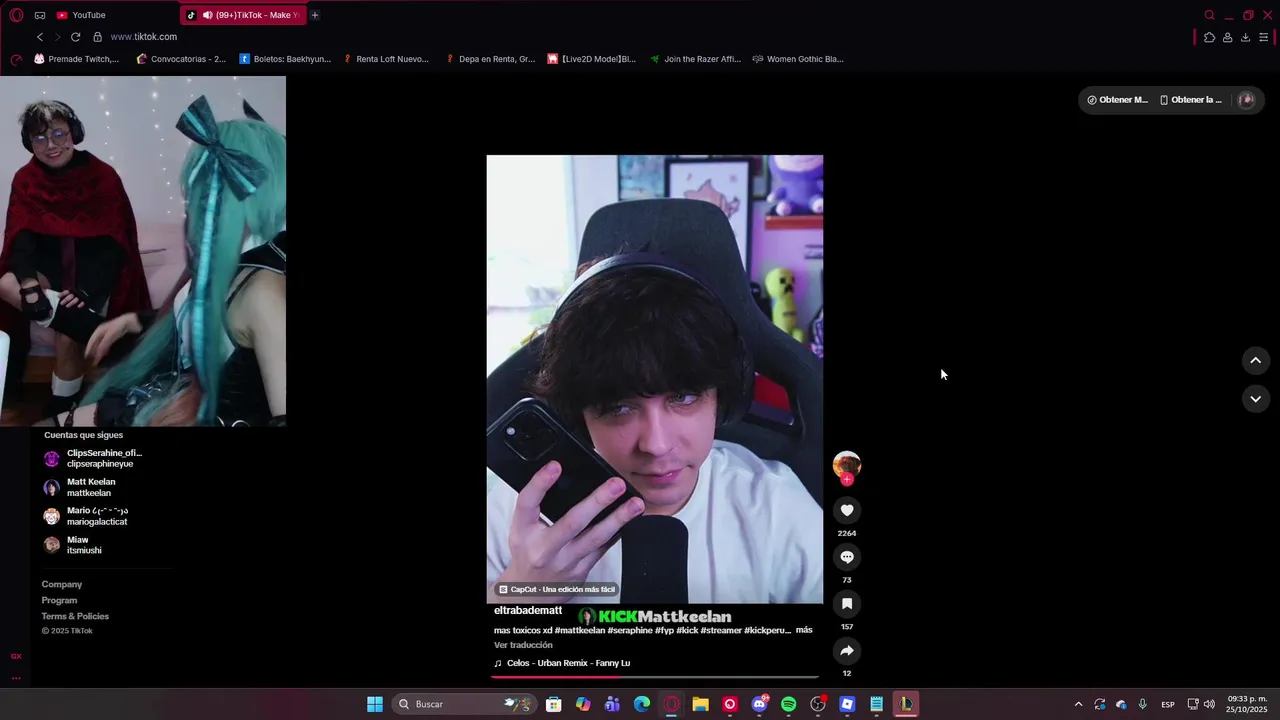The width and height of the screenshot is (1280, 720).
Task: Click the Obtener la app button
Action: pos(1190,100)
